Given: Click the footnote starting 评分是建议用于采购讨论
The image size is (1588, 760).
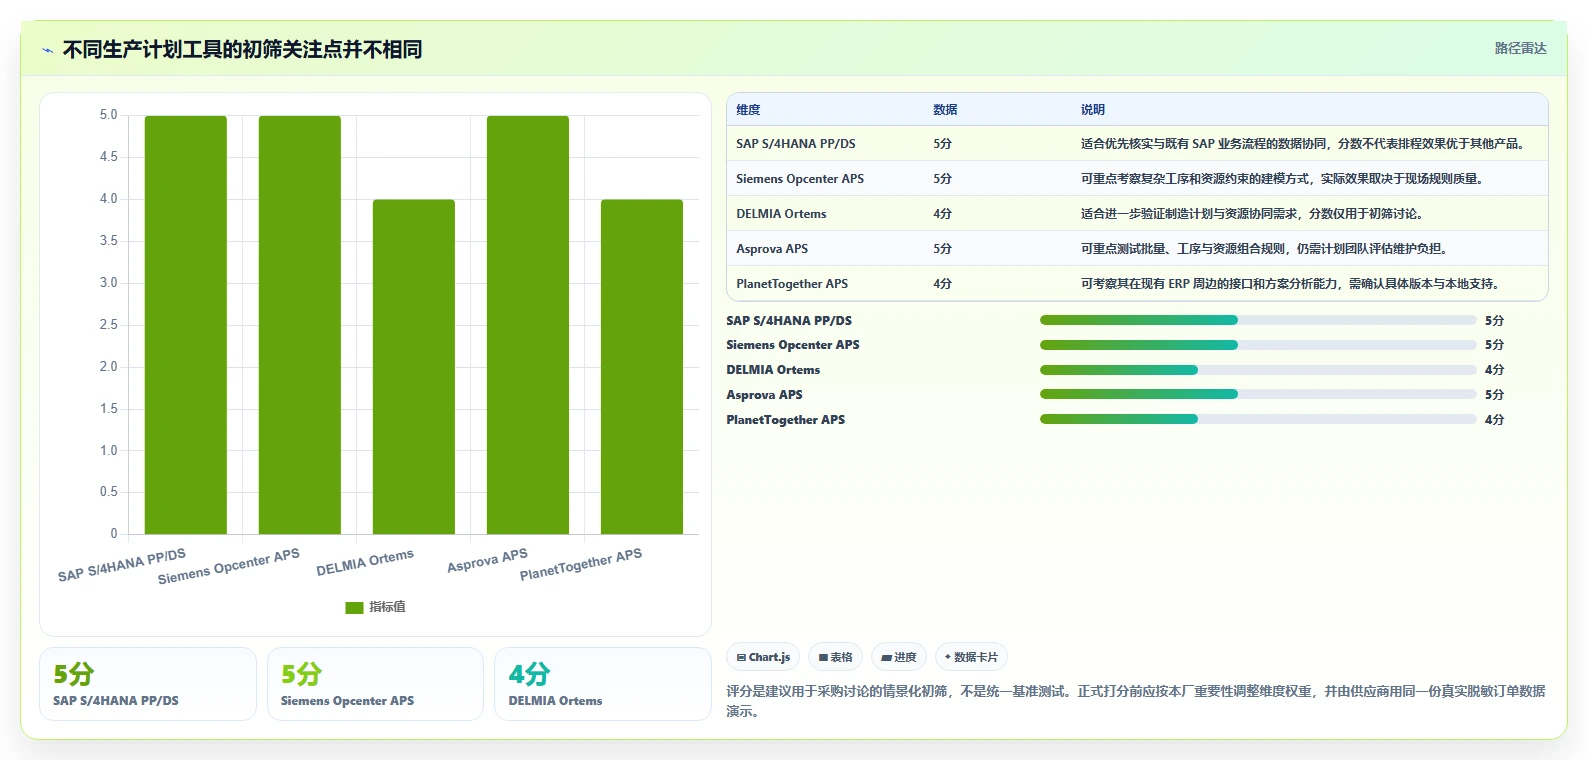Looking at the screenshot, I should point(1136,701).
